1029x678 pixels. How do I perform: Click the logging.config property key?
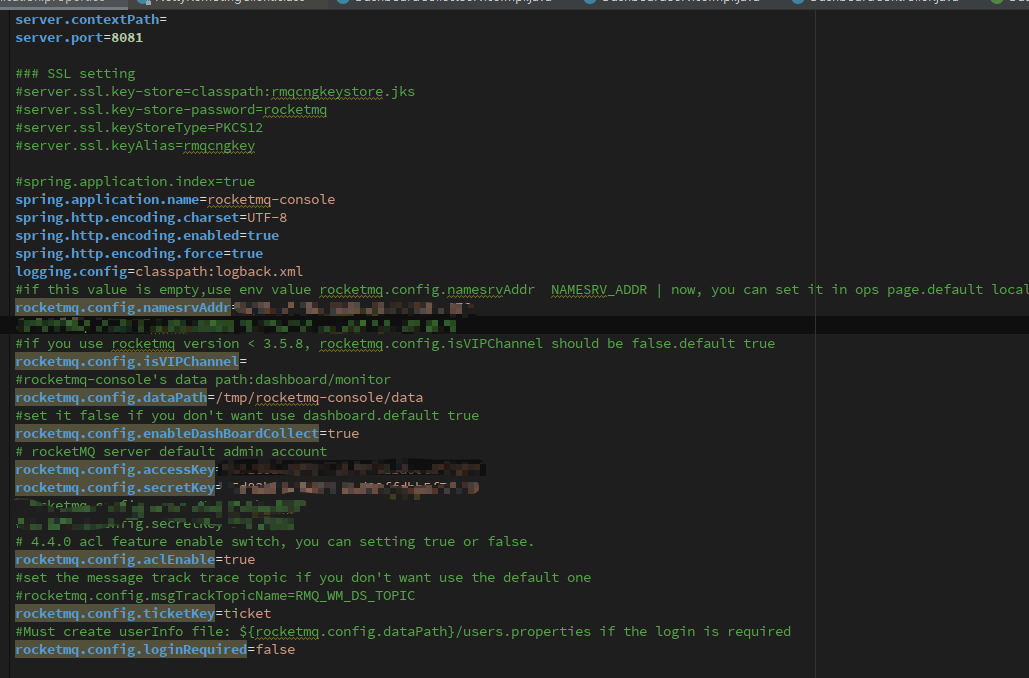point(72,271)
